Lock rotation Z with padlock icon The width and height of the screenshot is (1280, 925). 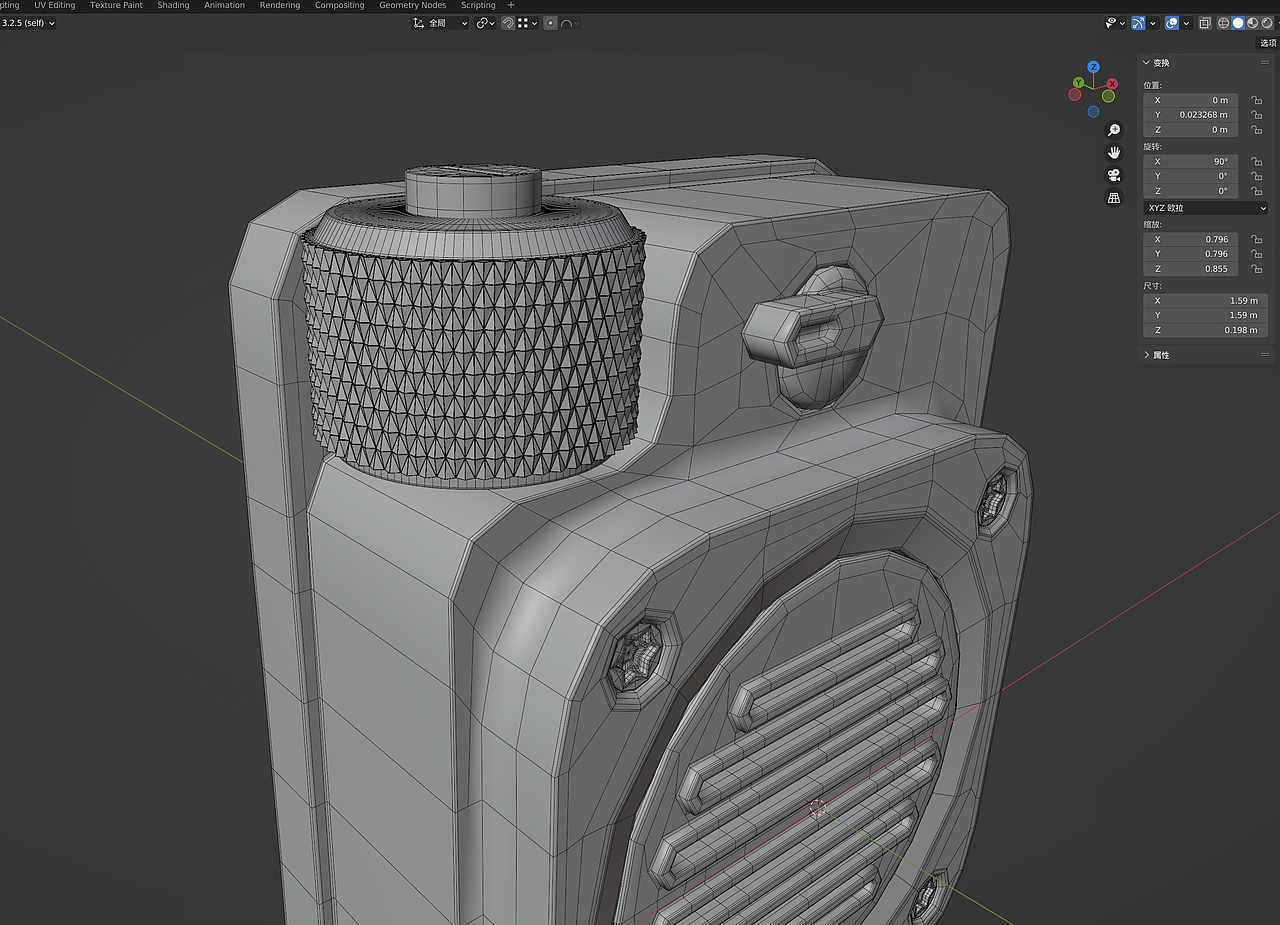coord(1256,191)
